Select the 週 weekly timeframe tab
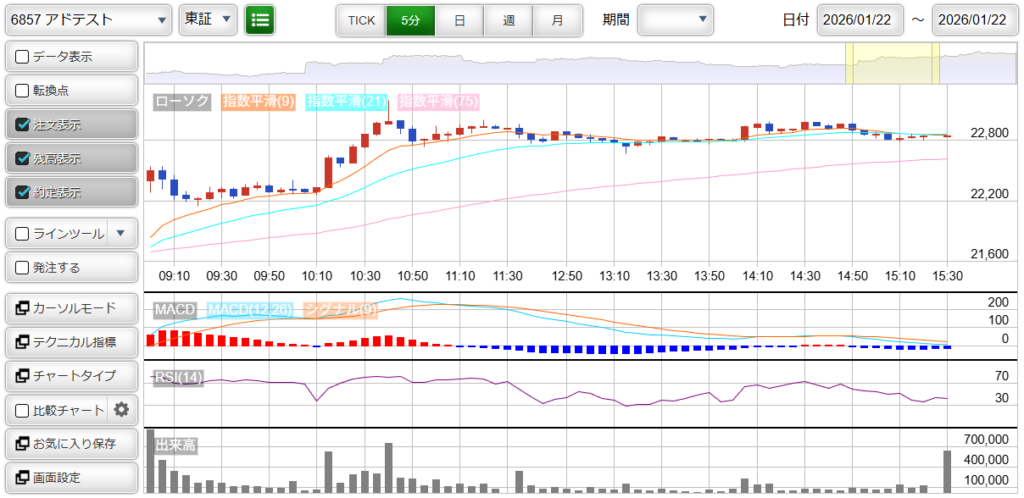Screen dimensions: 1024x498 click(508, 20)
